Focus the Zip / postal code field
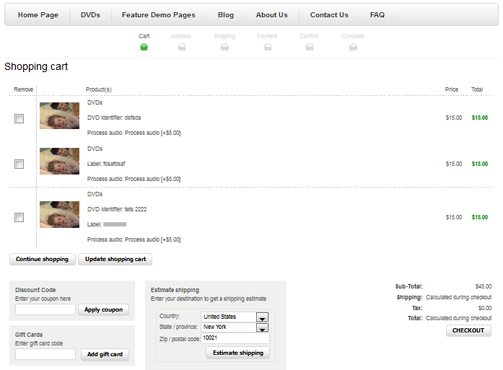Image resolution: width=503 pixels, height=370 pixels. point(235,338)
